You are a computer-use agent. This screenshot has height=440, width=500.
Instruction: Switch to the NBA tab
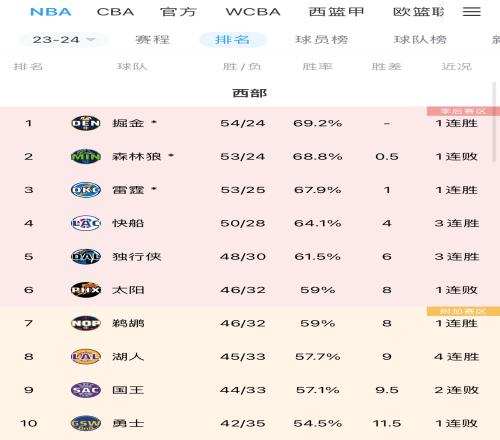pos(51,12)
